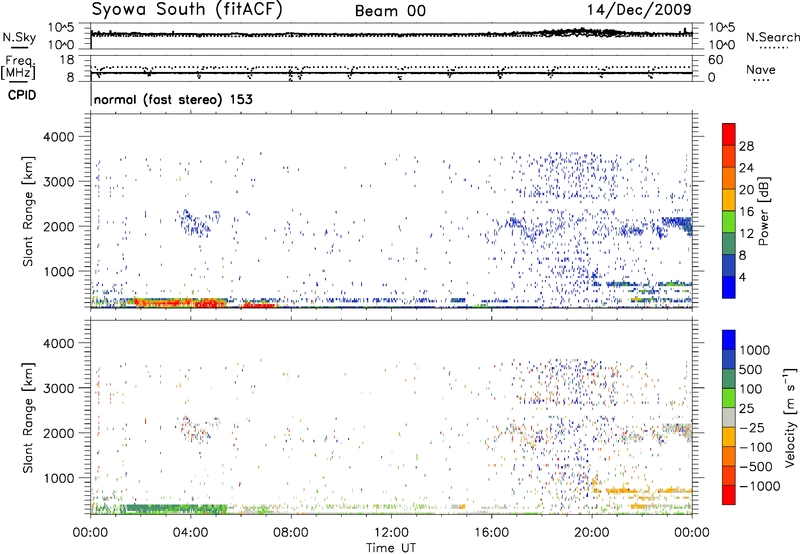The height and width of the screenshot is (554, 800).
Task: Click the '2000' tick on velocity panel
Action: tap(59, 433)
